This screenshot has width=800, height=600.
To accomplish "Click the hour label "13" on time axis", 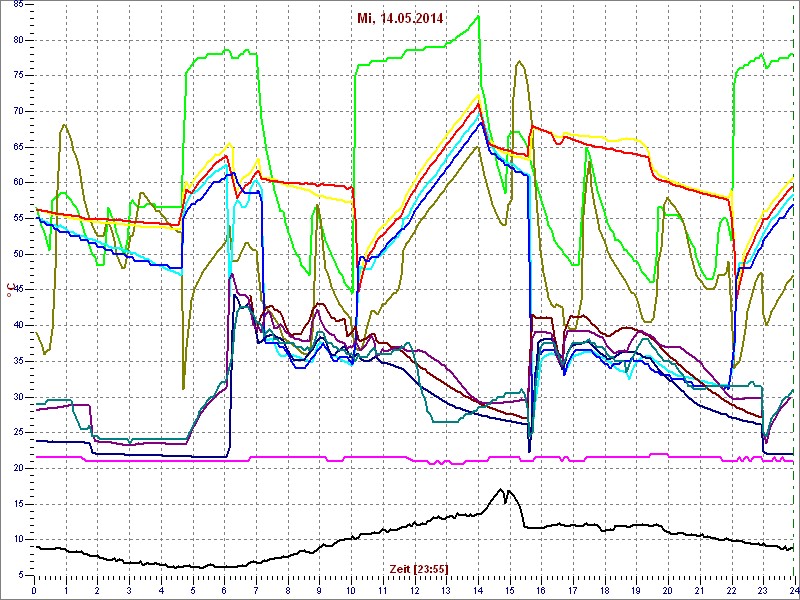I will (446, 591).
